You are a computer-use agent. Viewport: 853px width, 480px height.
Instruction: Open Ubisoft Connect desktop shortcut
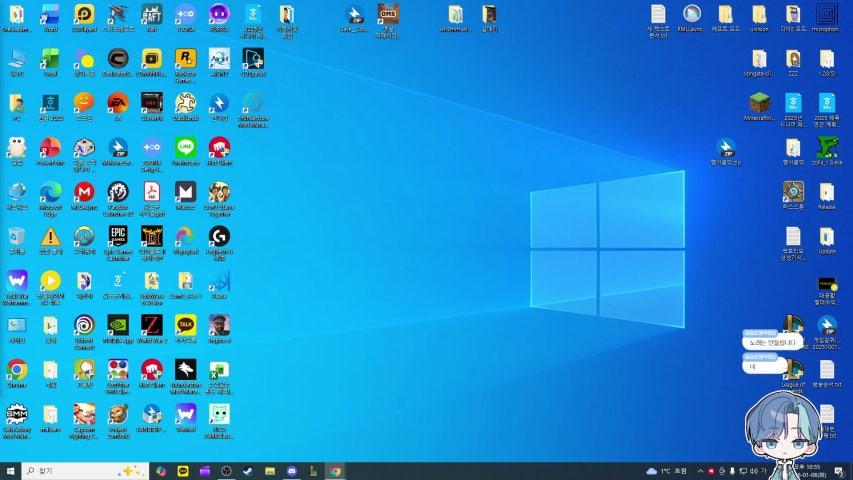84,325
